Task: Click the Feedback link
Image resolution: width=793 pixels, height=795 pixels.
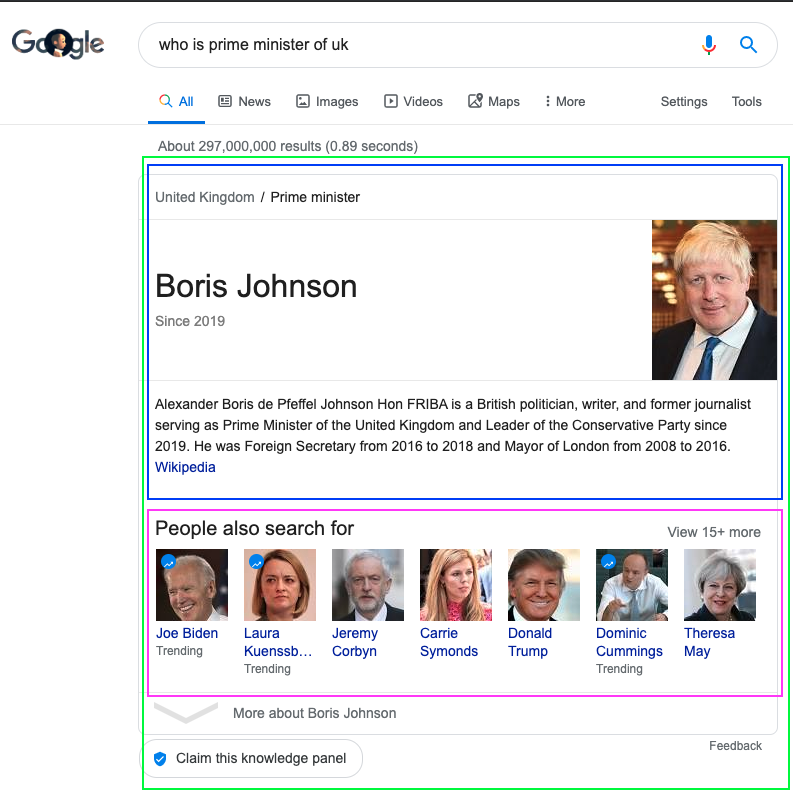Action: [735, 746]
